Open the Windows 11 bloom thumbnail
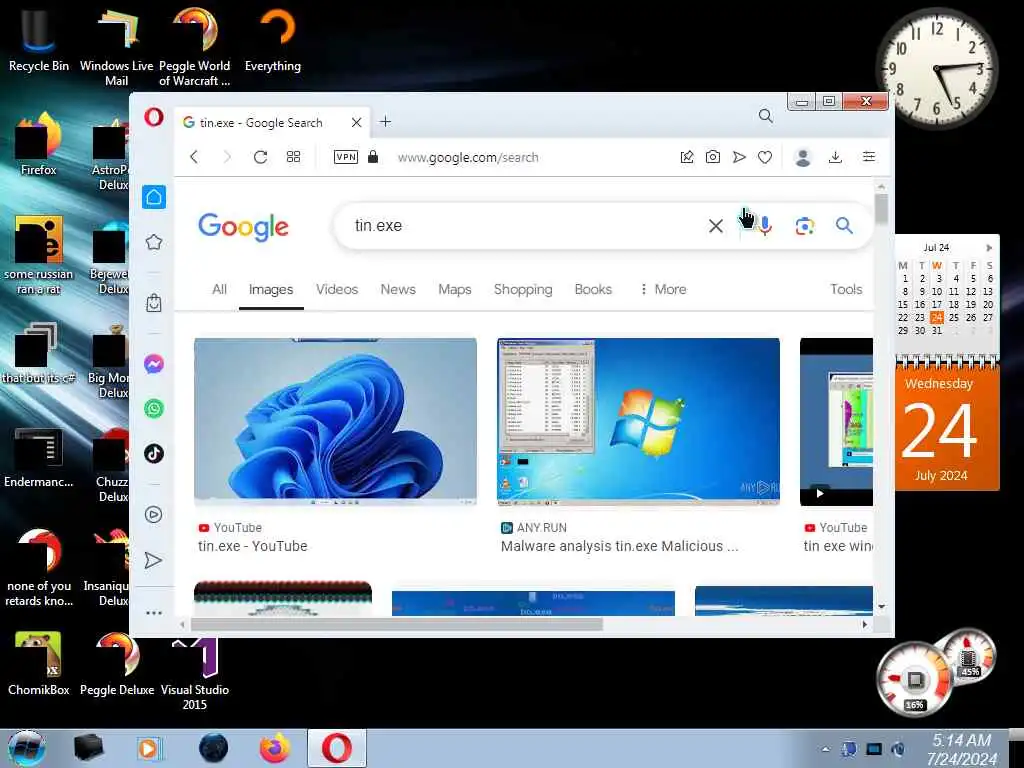 pos(335,422)
